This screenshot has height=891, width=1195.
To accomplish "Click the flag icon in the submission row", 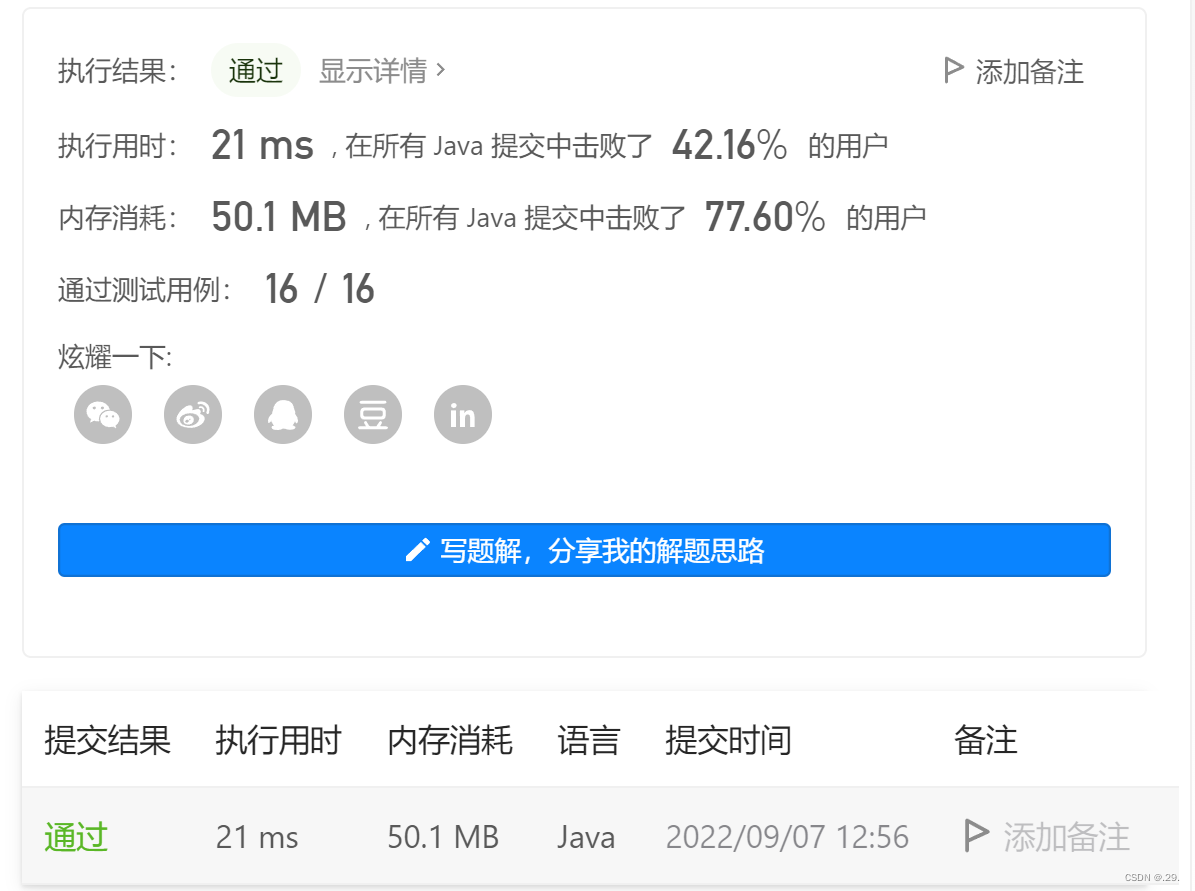I will point(975,836).
